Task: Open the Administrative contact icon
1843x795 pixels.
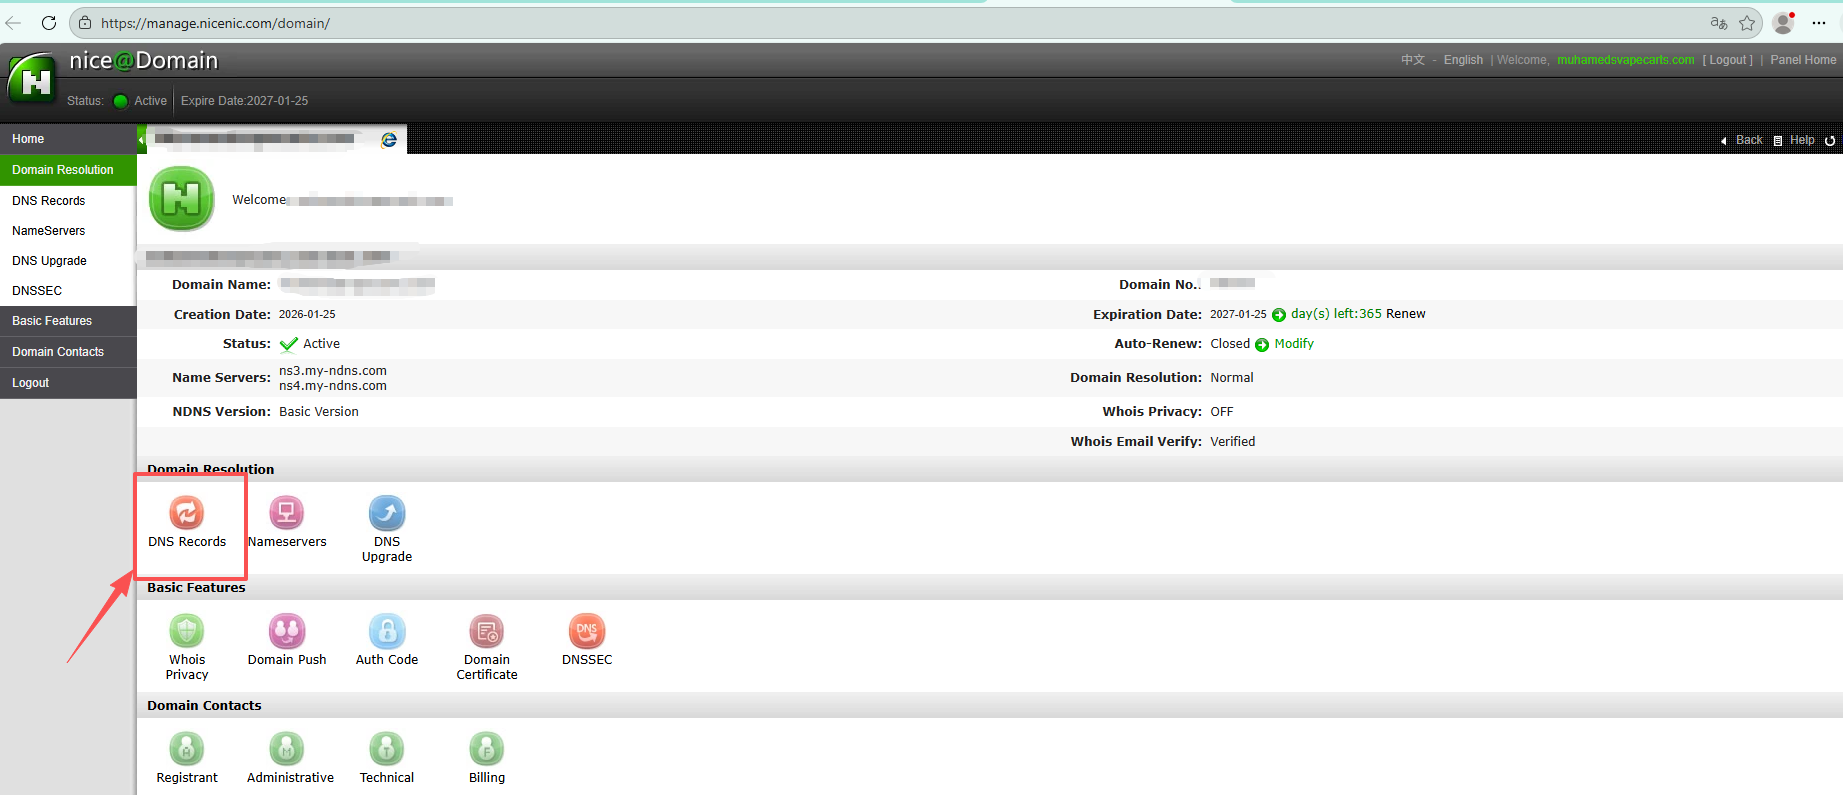Action: (x=287, y=749)
